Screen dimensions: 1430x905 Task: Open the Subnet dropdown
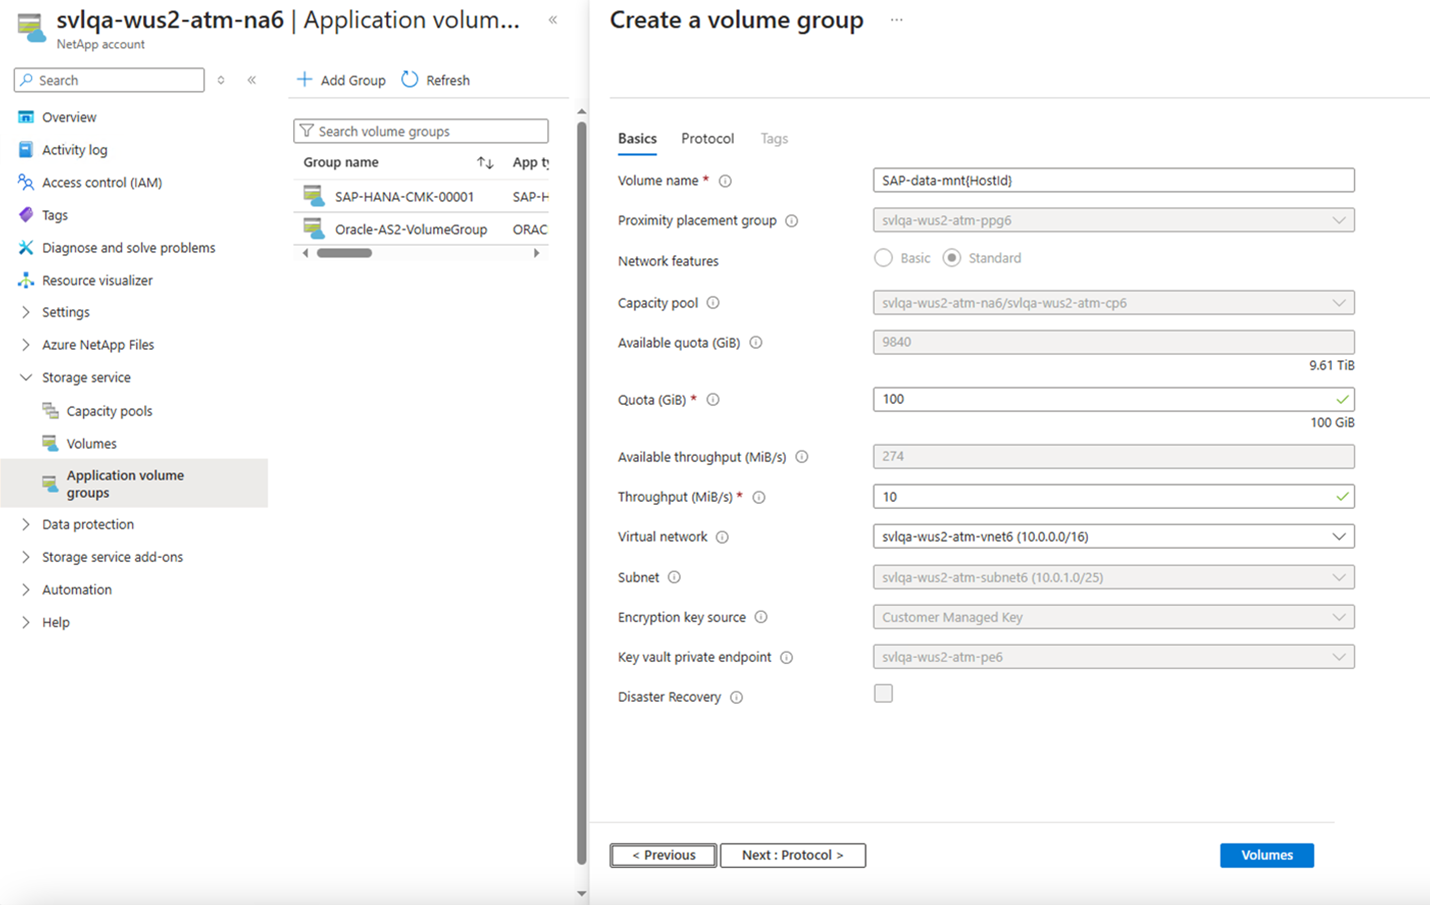pyautogui.click(x=1113, y=577)
